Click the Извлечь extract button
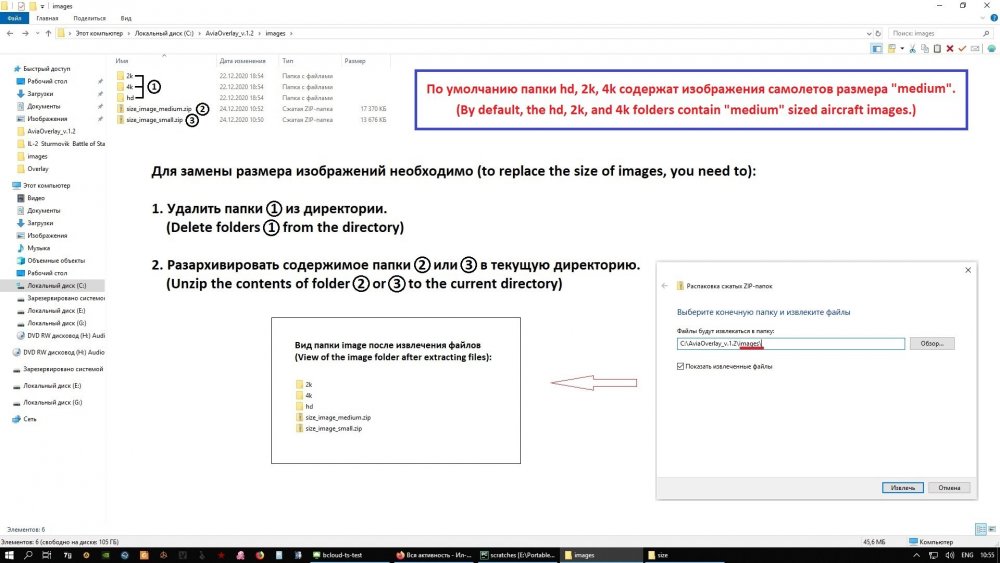This screenshot has width=1000, height=563. click(x=902, y=488)
